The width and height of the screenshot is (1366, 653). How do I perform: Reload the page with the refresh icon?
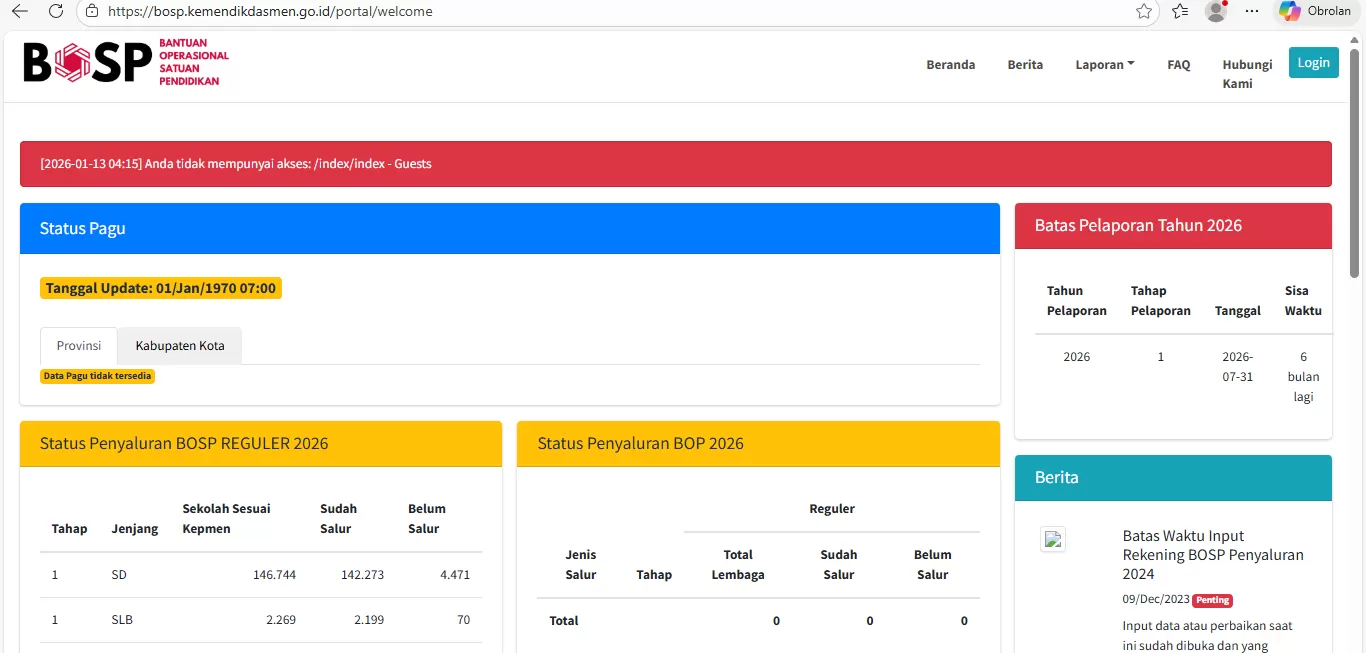(x=56, y=11)
